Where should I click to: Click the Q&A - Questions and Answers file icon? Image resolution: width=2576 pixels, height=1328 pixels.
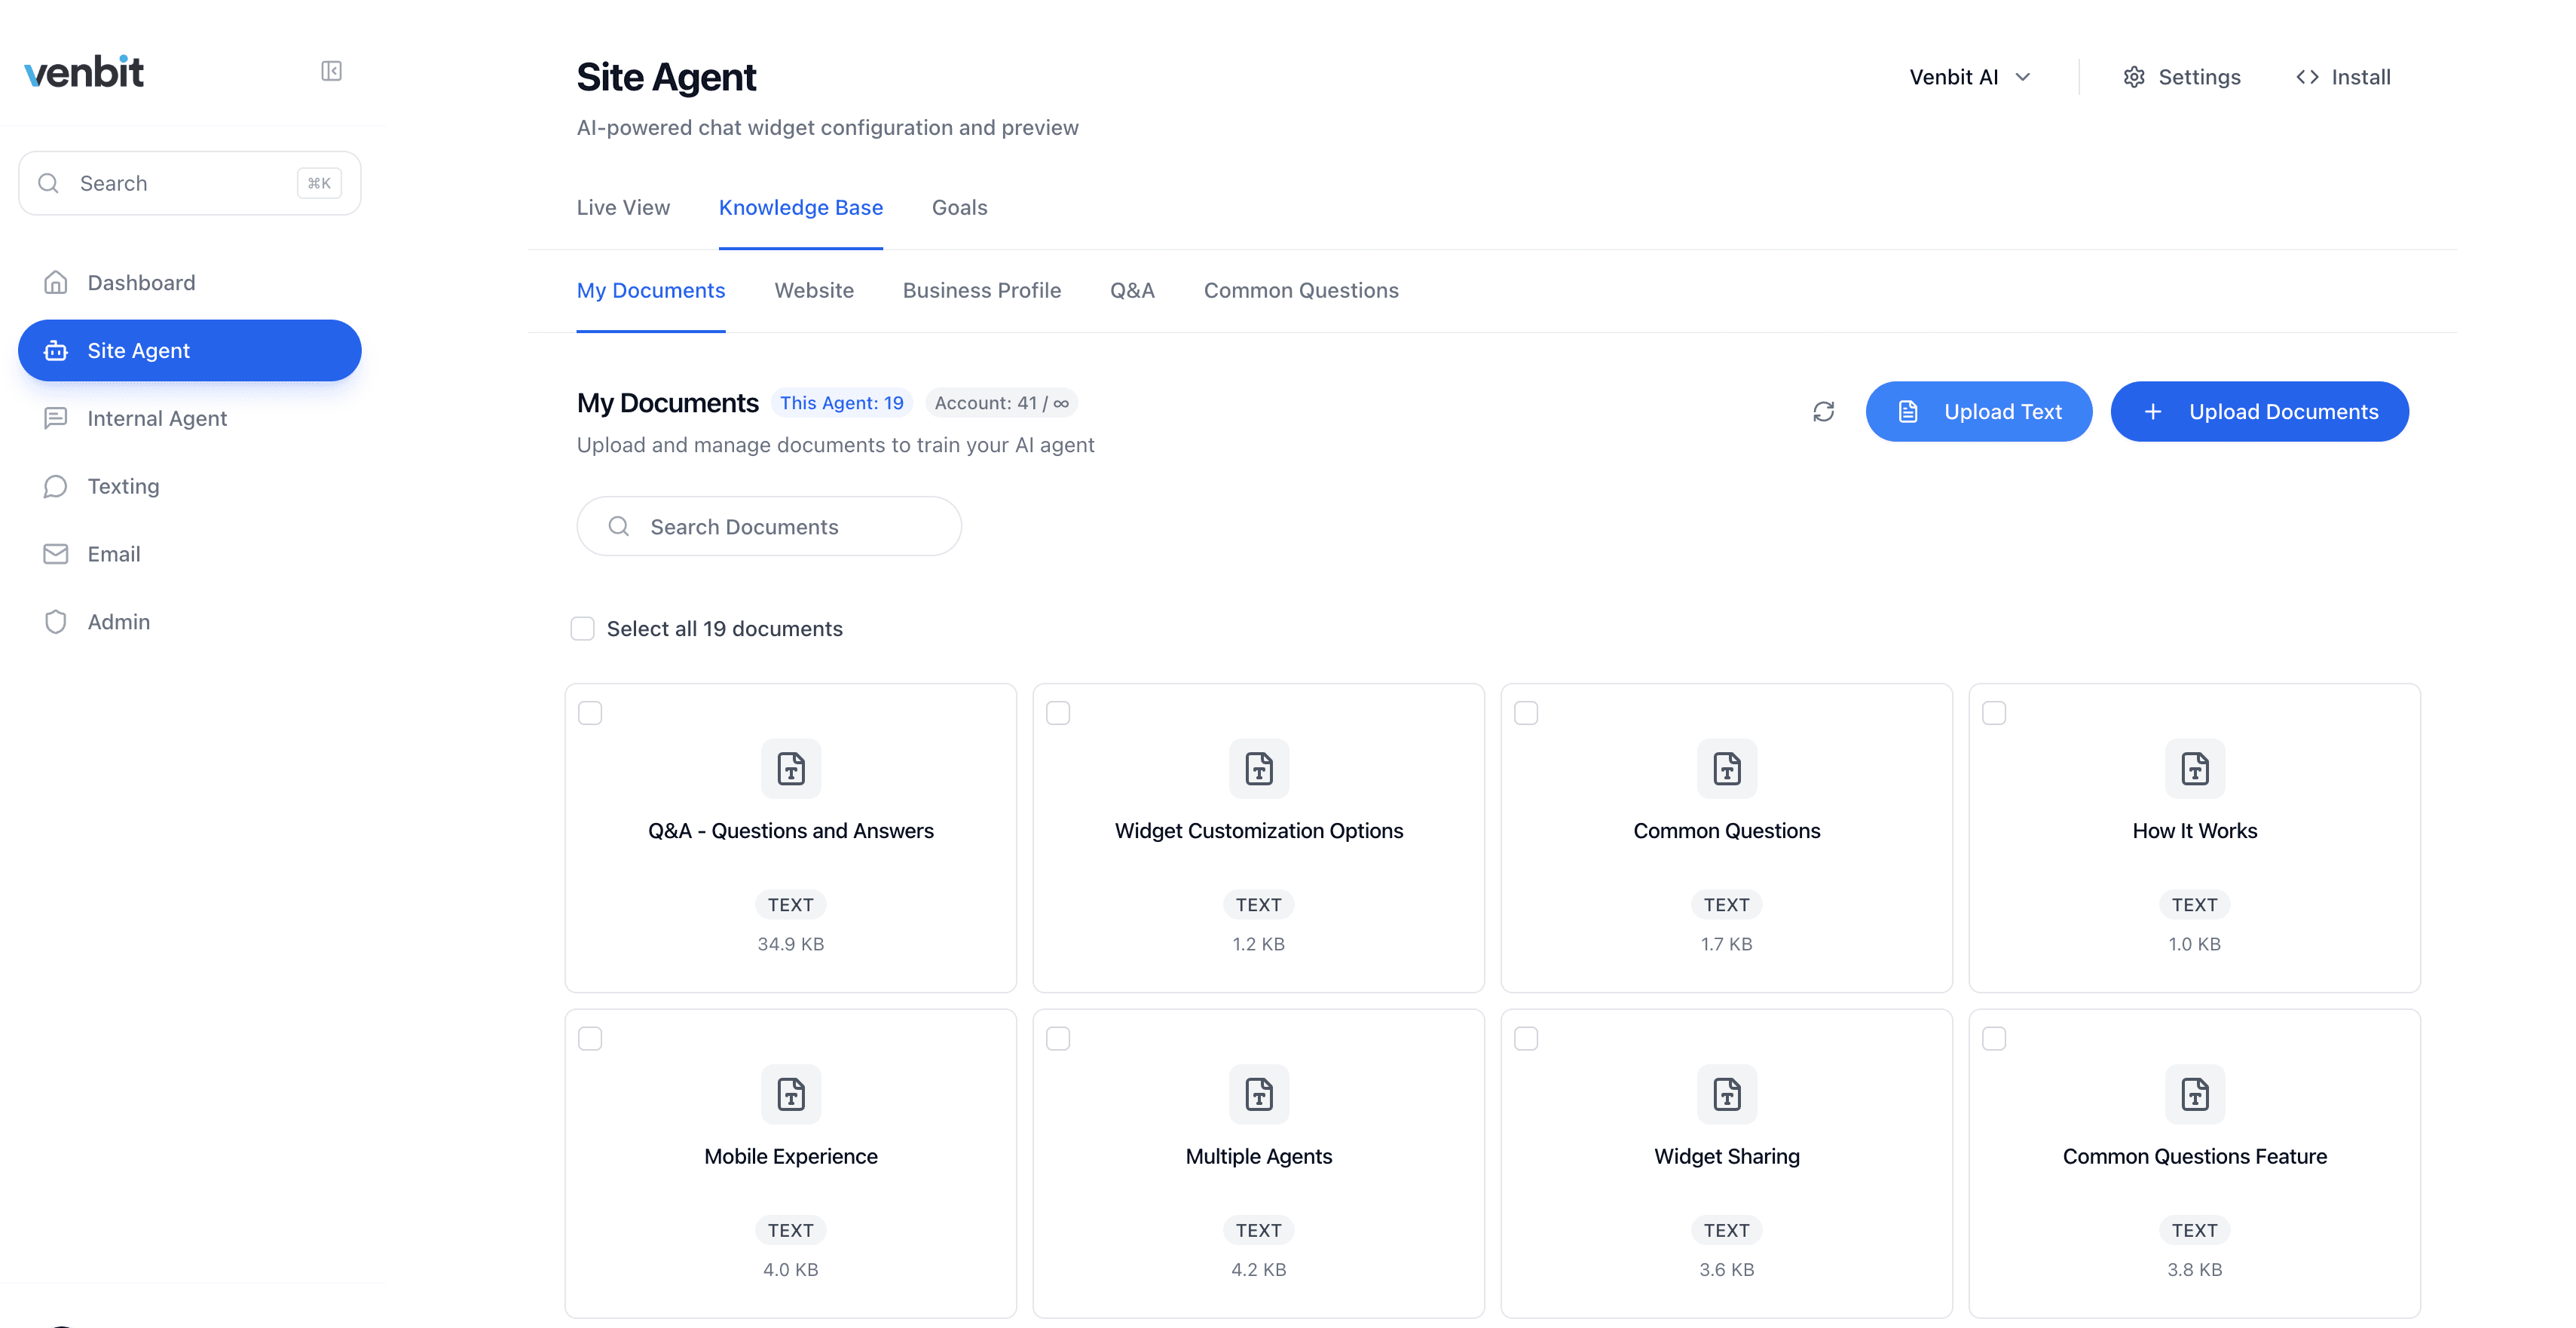791,769
